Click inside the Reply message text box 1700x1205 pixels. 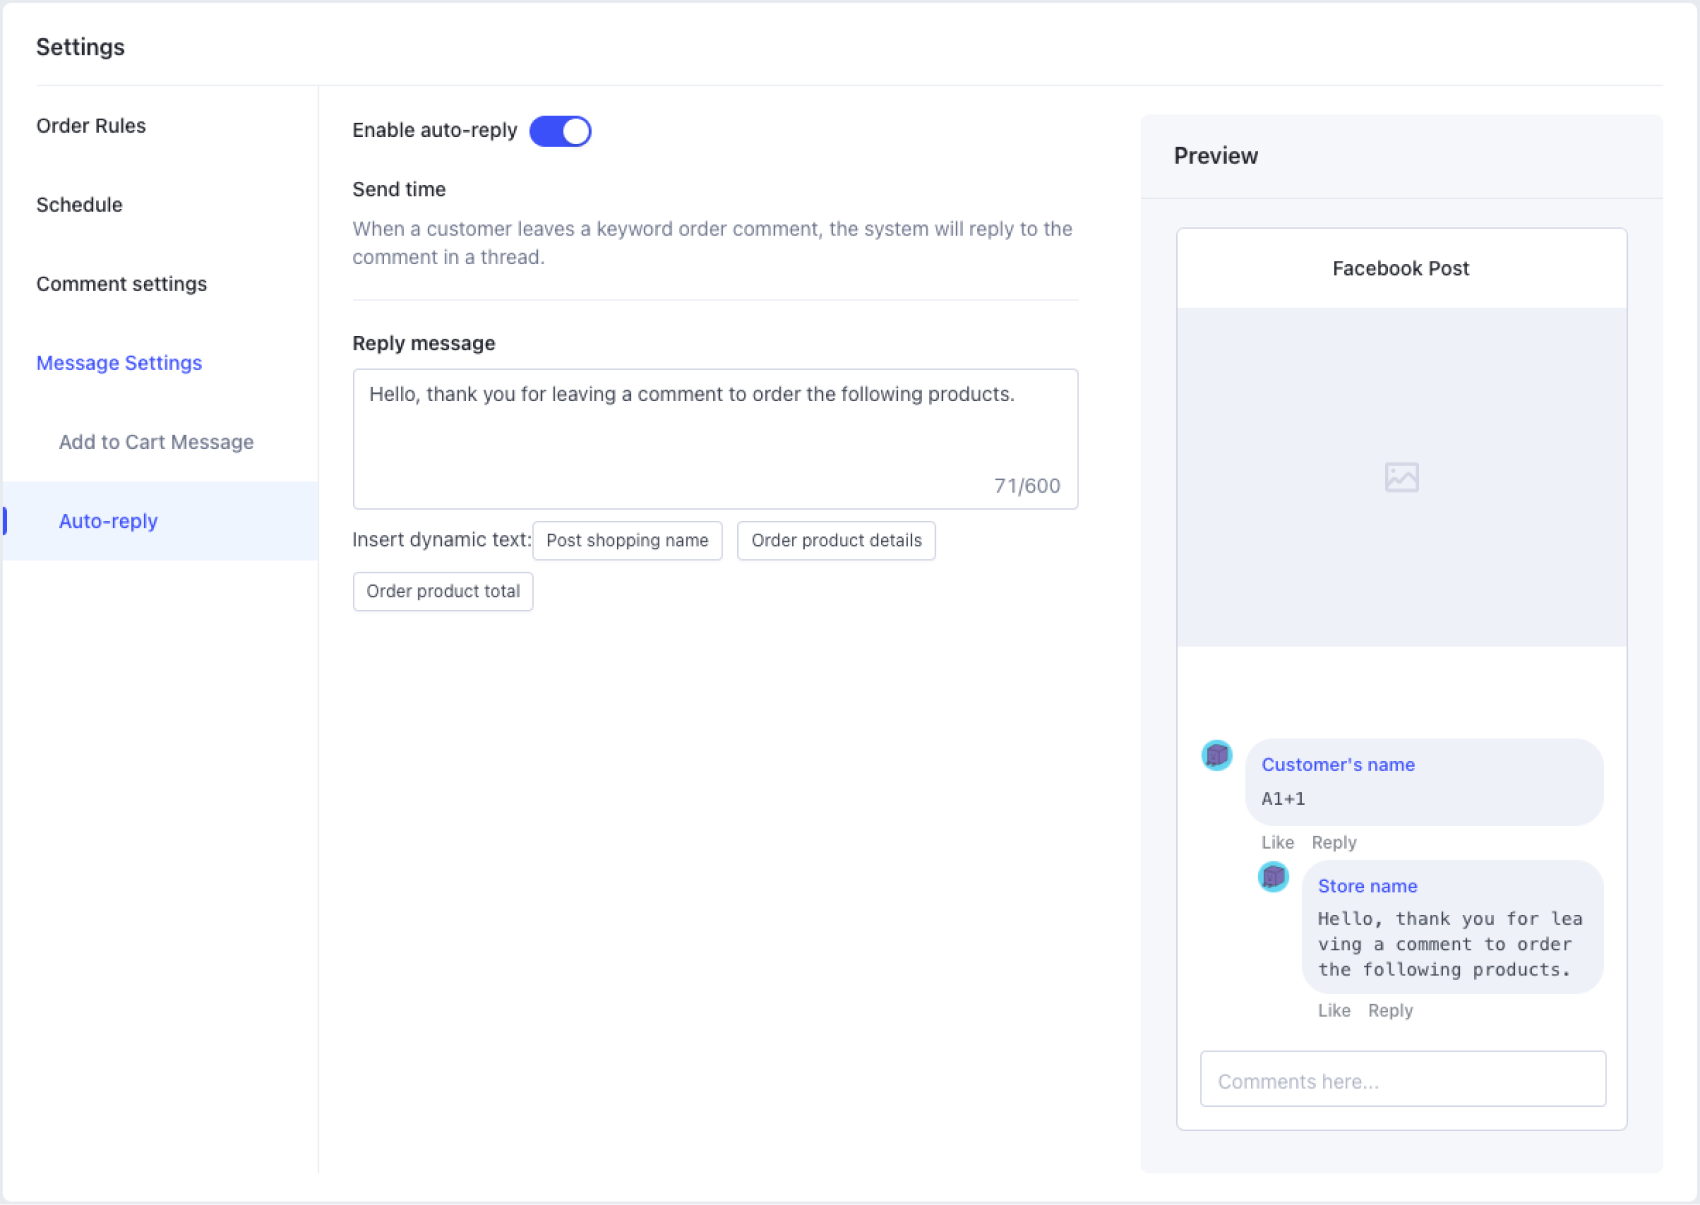[x=714, y=438]
